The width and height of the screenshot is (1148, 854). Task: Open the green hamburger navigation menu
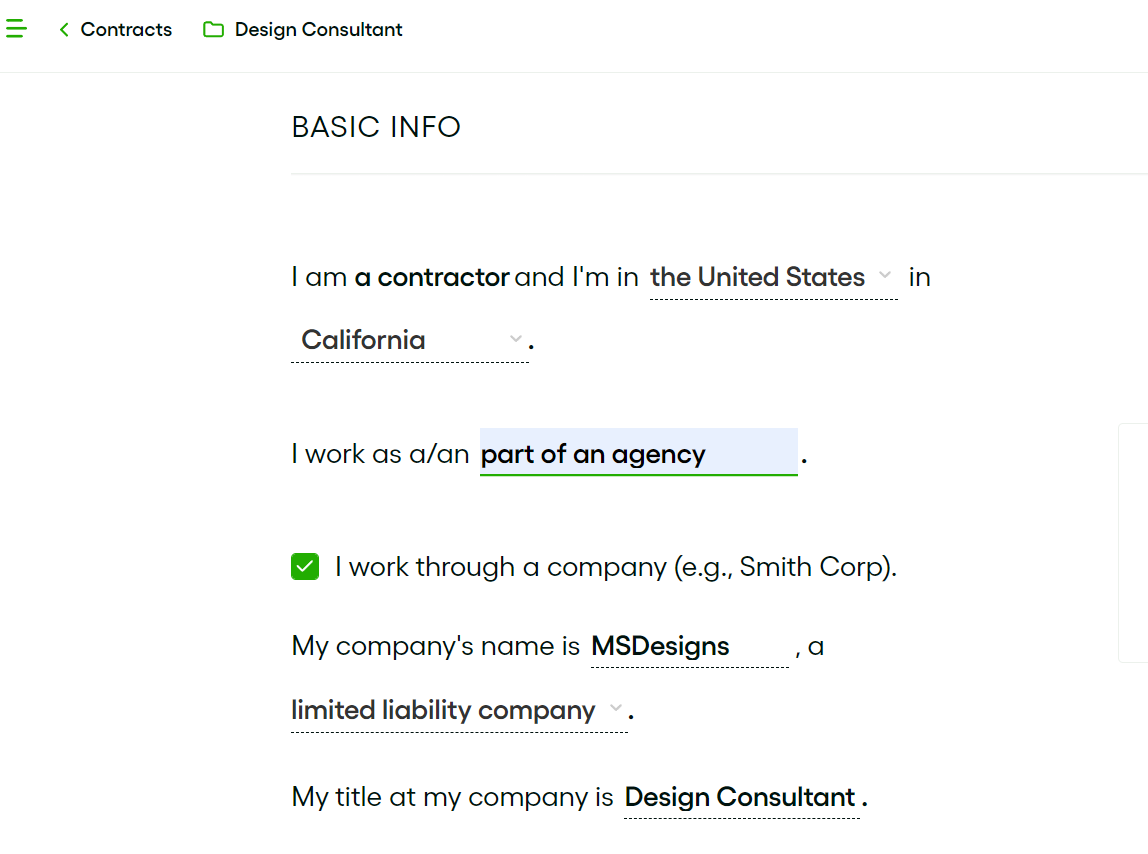(x=16, y=28)
